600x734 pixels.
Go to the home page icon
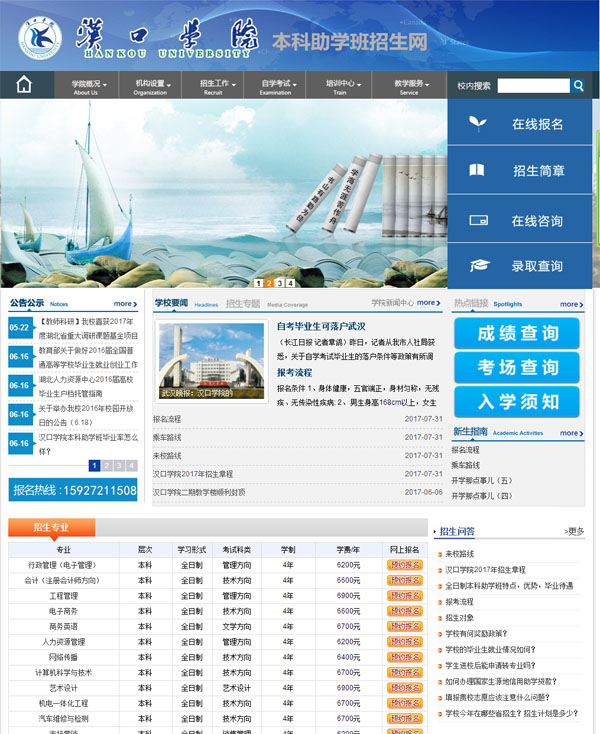click(24, 85)
